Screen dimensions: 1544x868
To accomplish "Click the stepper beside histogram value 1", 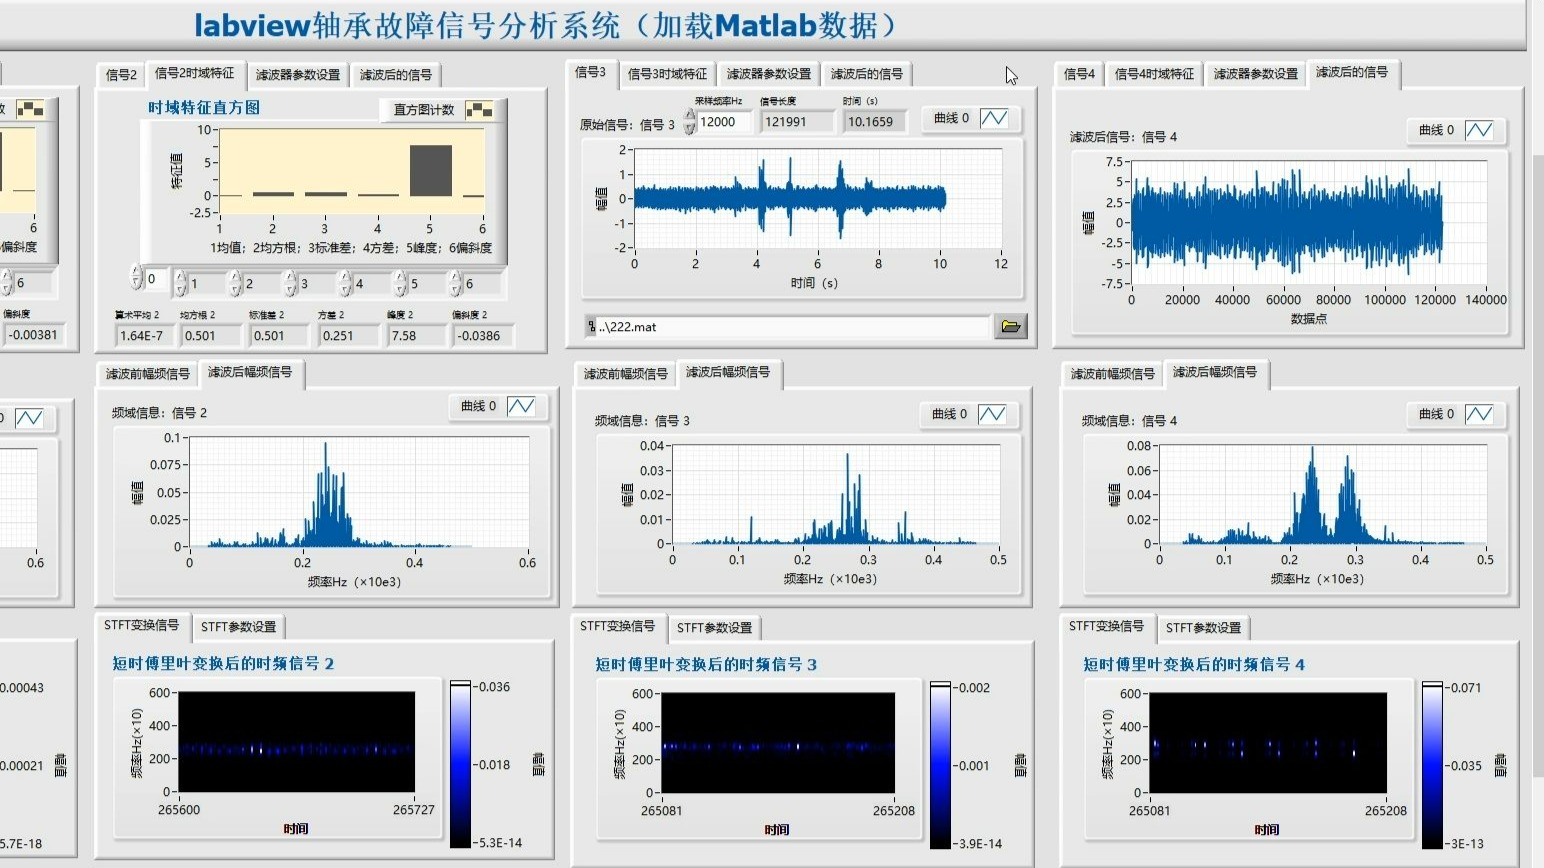I will 180,283.
